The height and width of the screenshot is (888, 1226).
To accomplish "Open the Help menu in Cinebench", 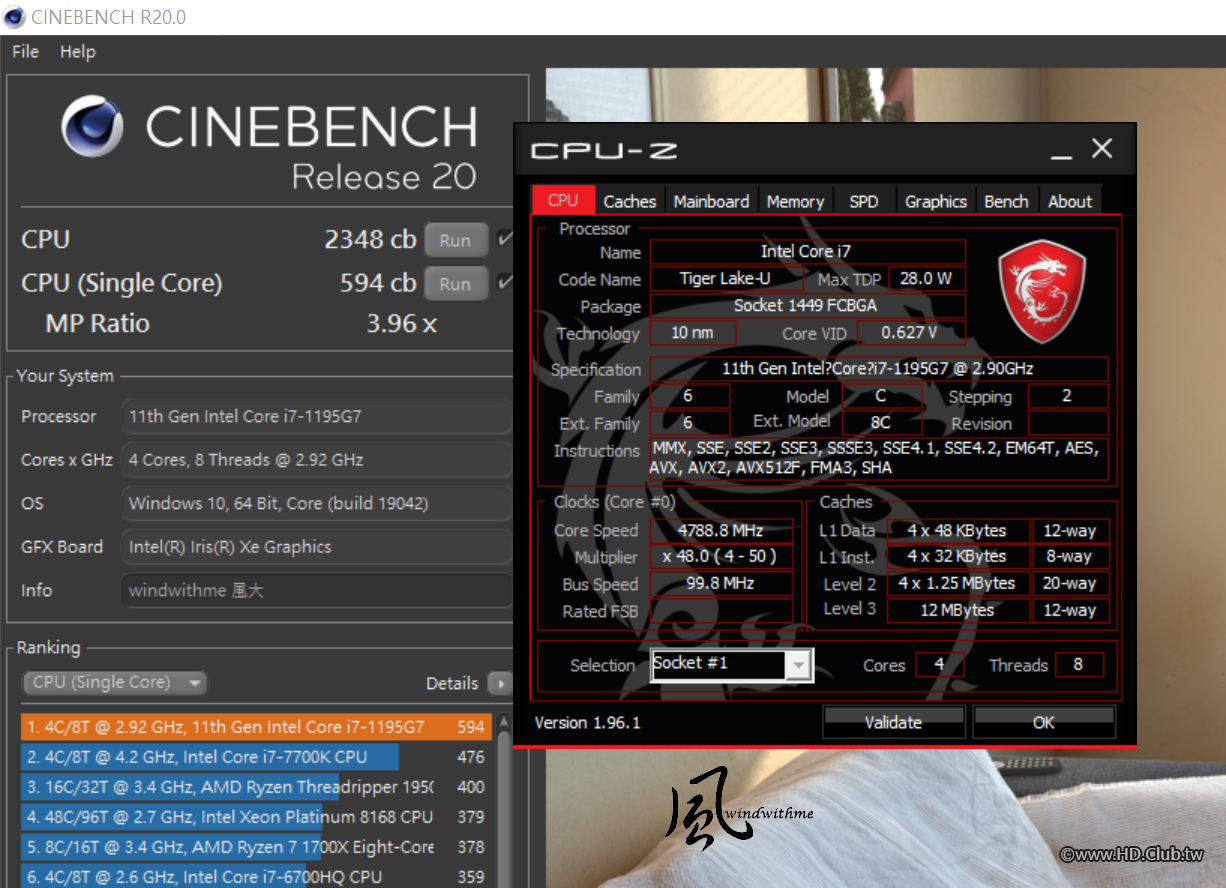I will [x=77, y=52].
